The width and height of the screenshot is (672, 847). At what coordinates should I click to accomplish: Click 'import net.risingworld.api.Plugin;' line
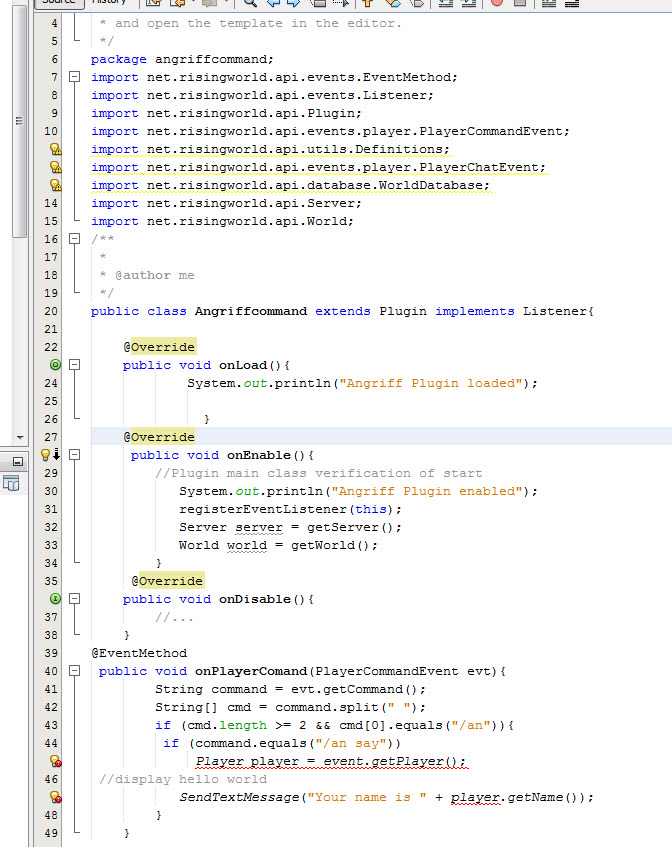point(226,113)
